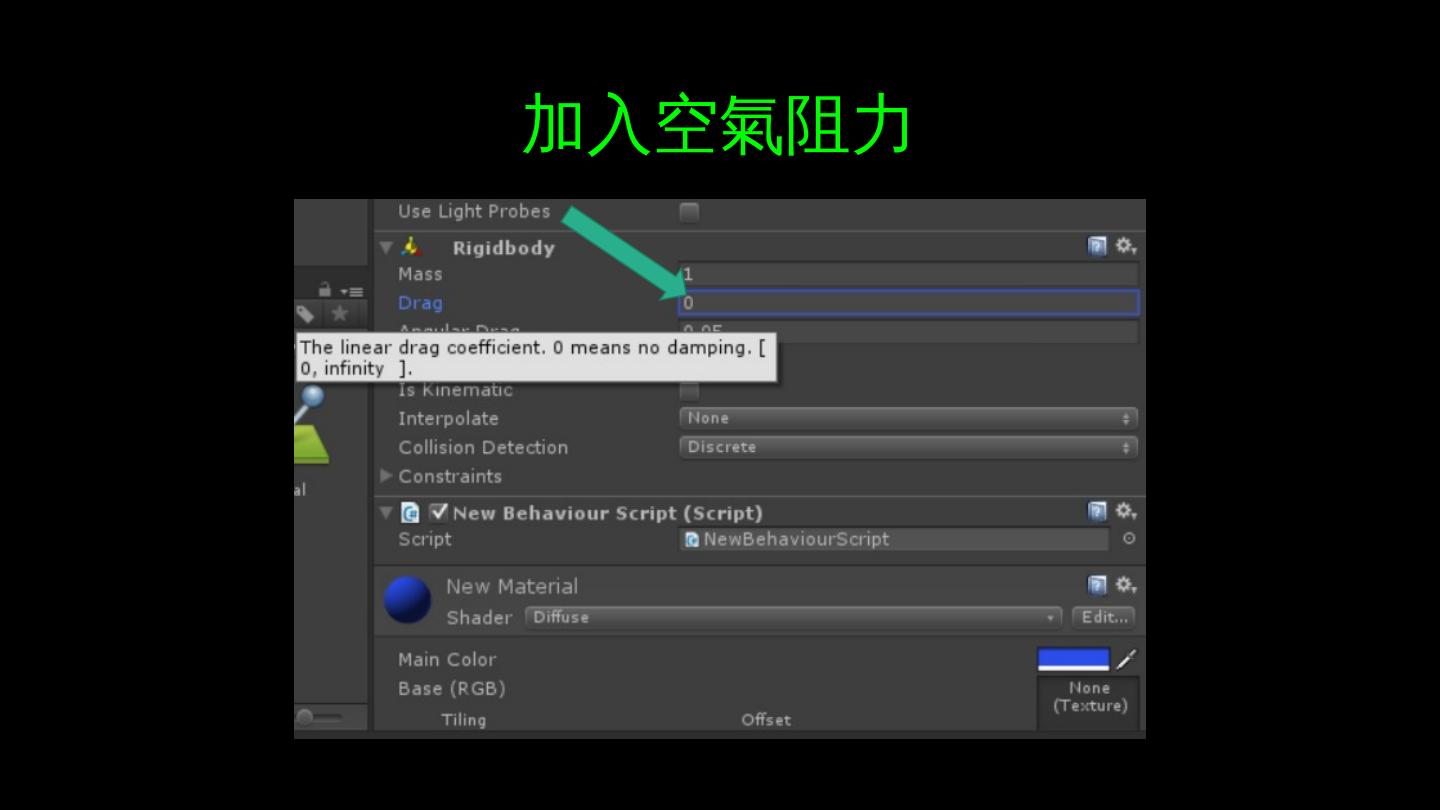Expand the Constraints section
1440x810 pixels.
coord(386,476)
